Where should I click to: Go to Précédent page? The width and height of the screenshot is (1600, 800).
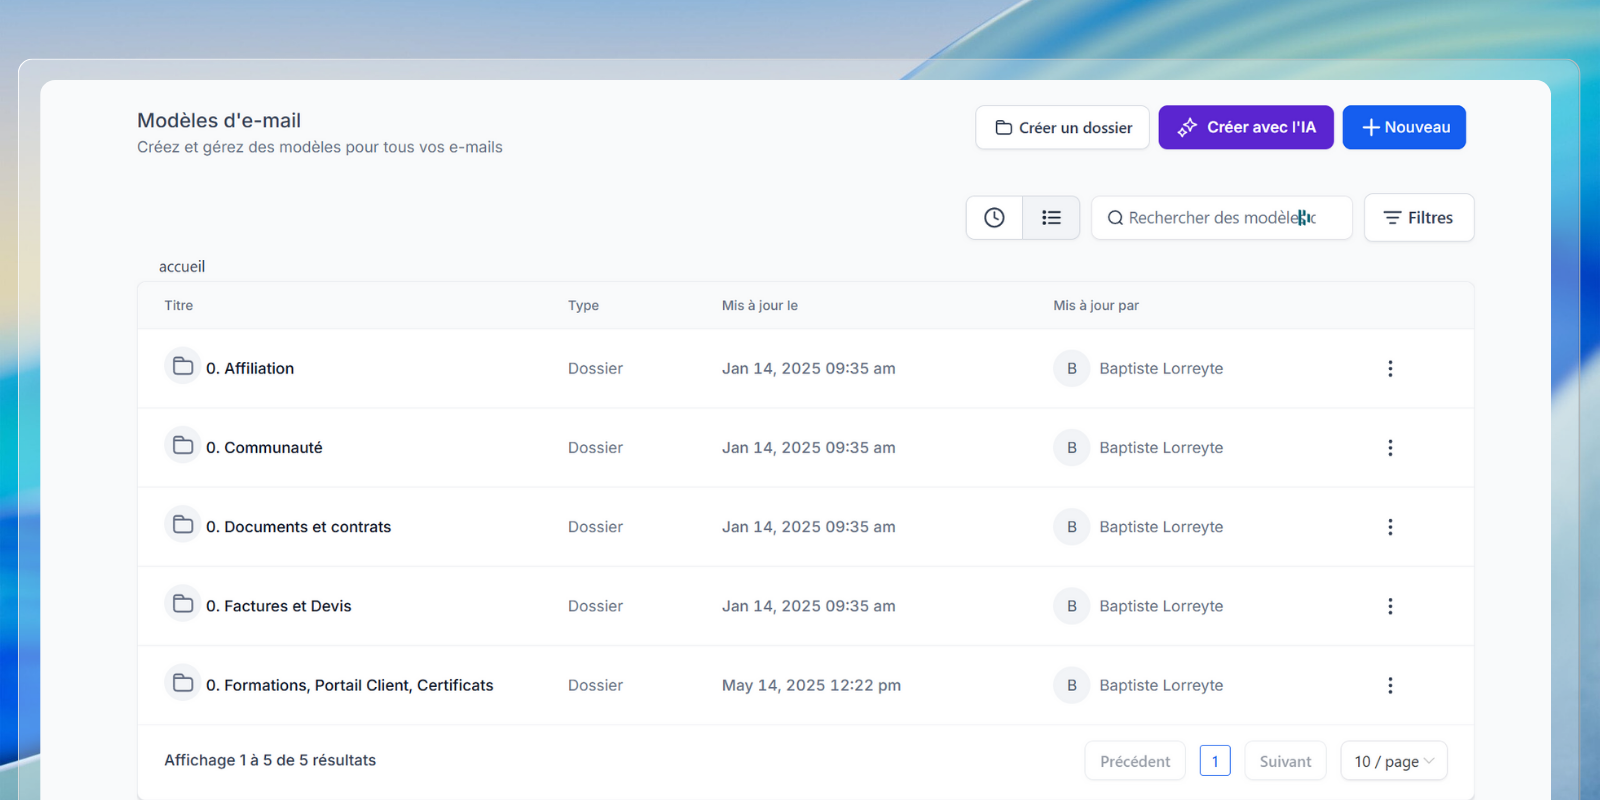click(1135, 761)
